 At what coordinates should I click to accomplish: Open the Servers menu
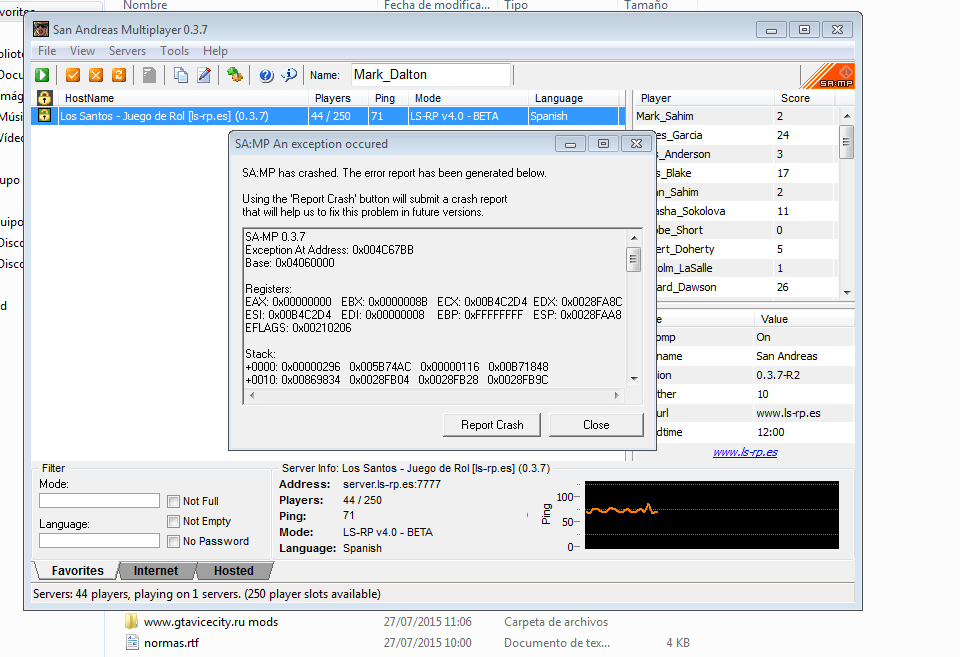(127, 51)
